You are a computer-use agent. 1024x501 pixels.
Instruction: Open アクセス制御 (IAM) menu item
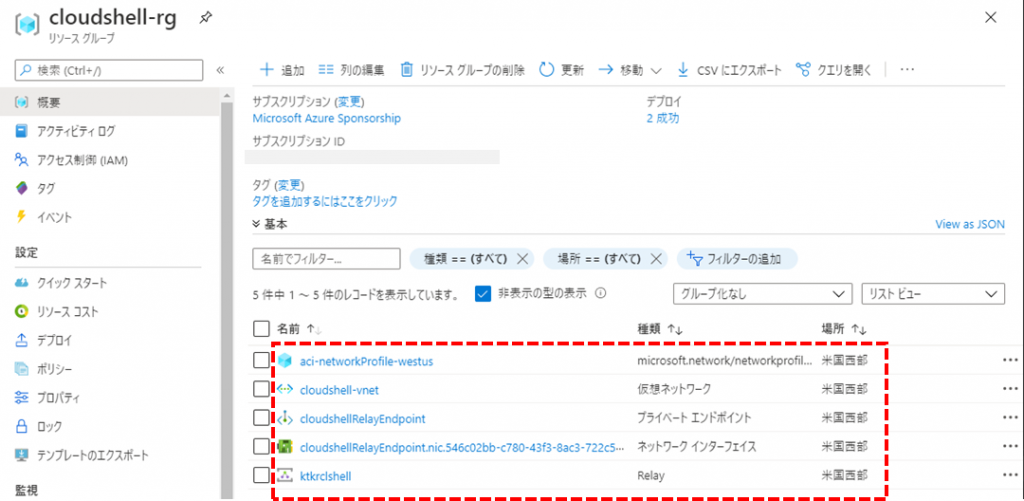point(82,159)
